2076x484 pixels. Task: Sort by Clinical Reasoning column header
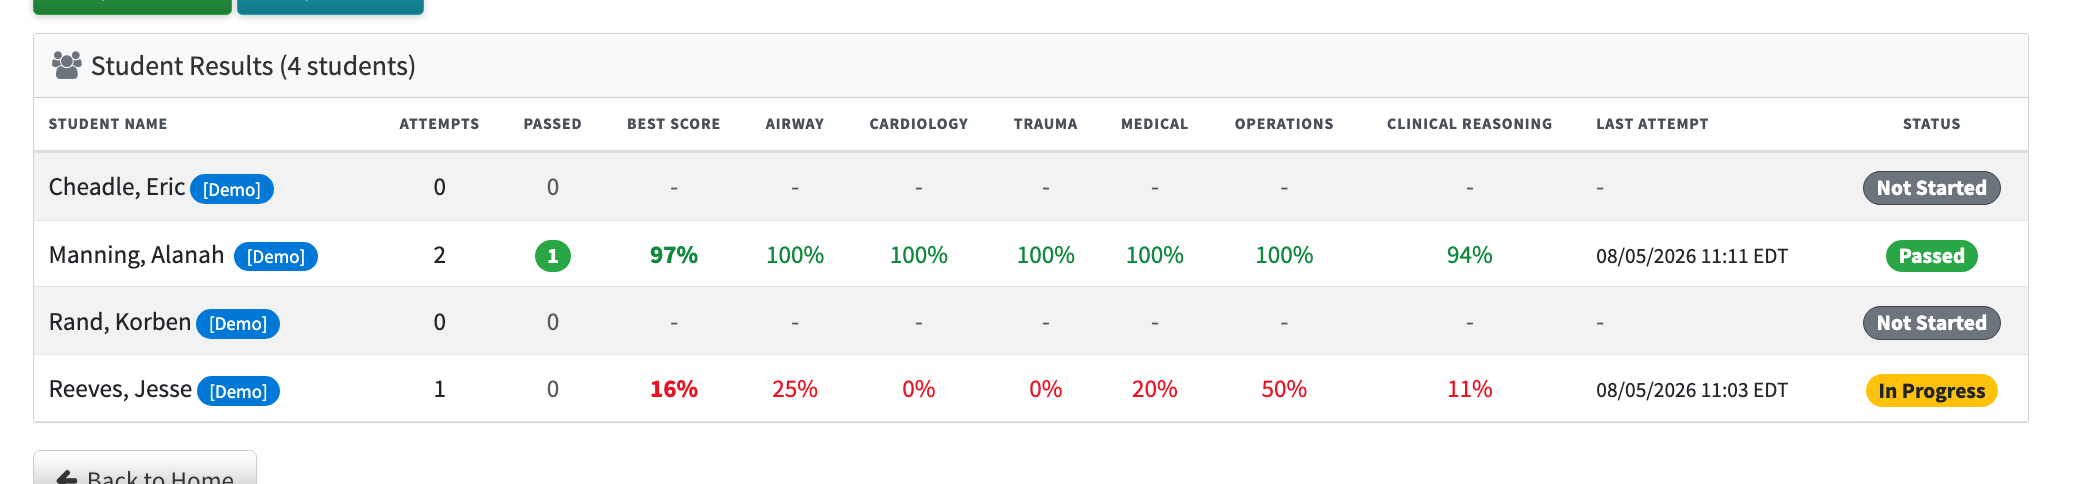coord(1469,124)
